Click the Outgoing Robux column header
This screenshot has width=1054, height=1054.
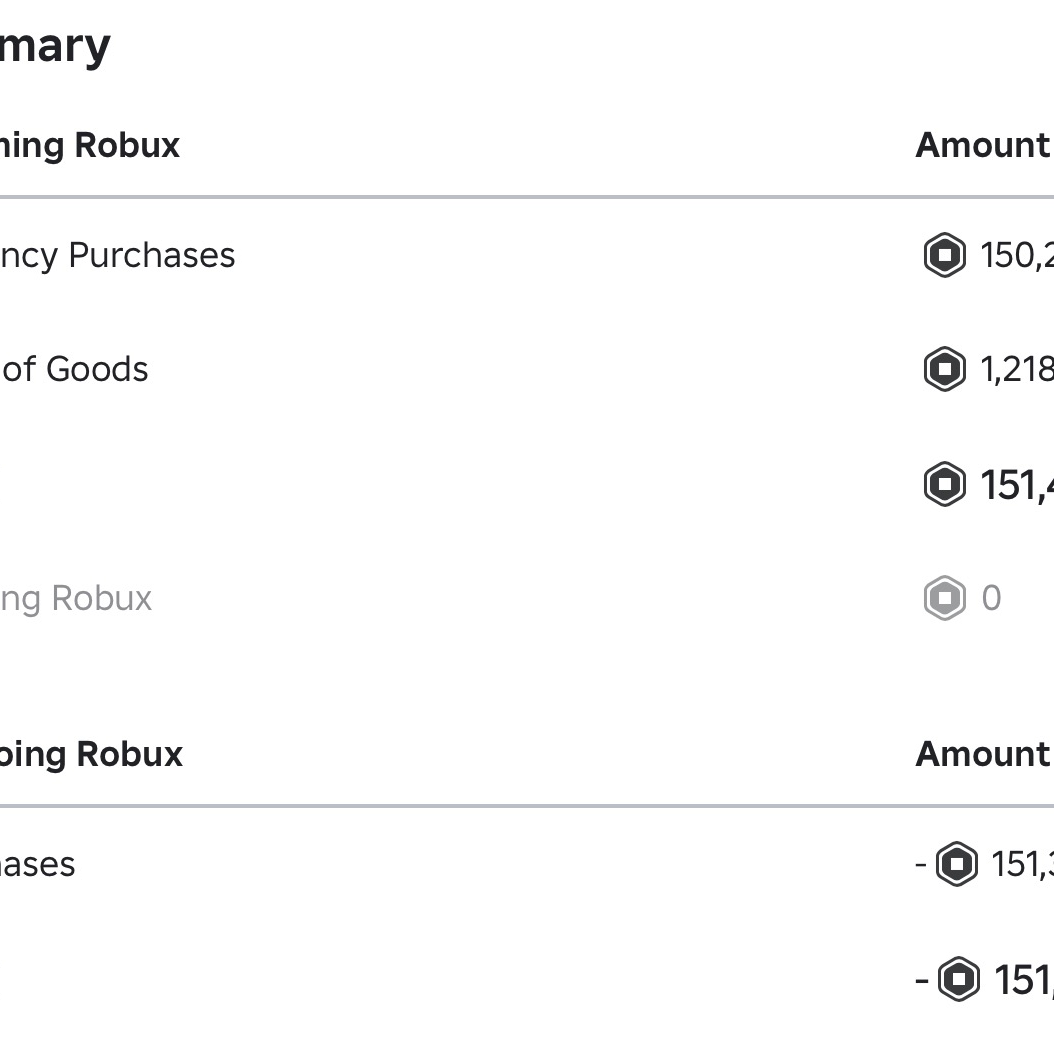point(91,755)
